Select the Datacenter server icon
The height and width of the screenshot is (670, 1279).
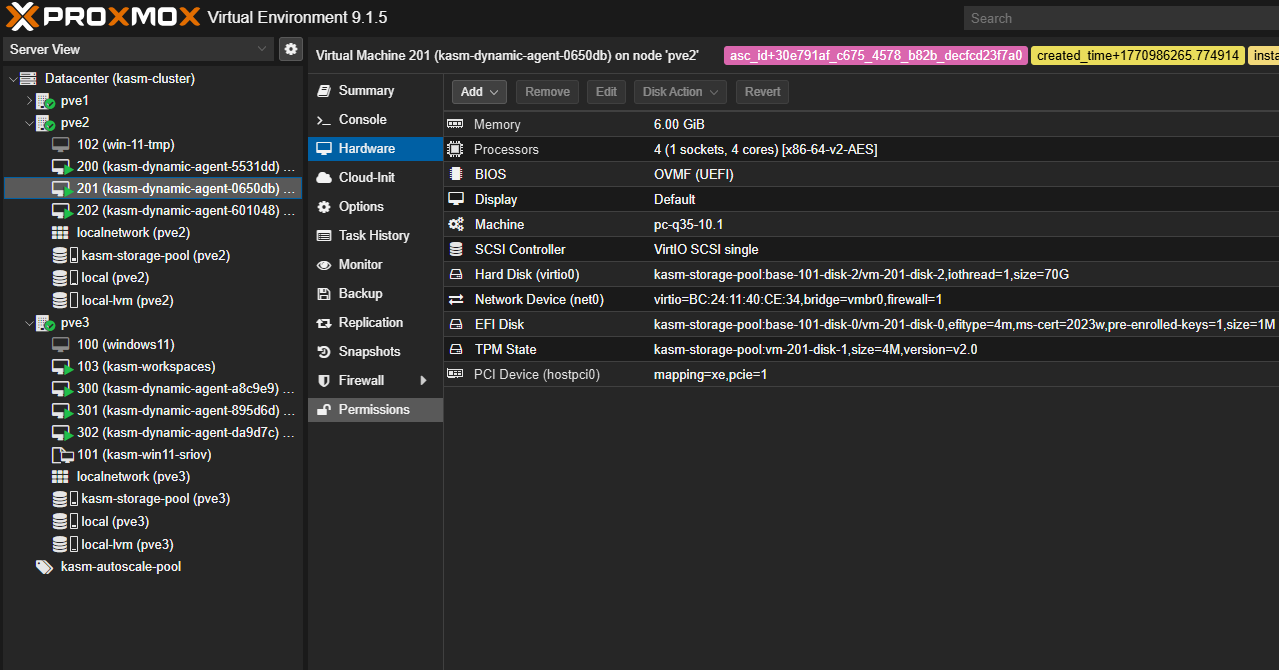pyautogui.click(x=28, y=78)
